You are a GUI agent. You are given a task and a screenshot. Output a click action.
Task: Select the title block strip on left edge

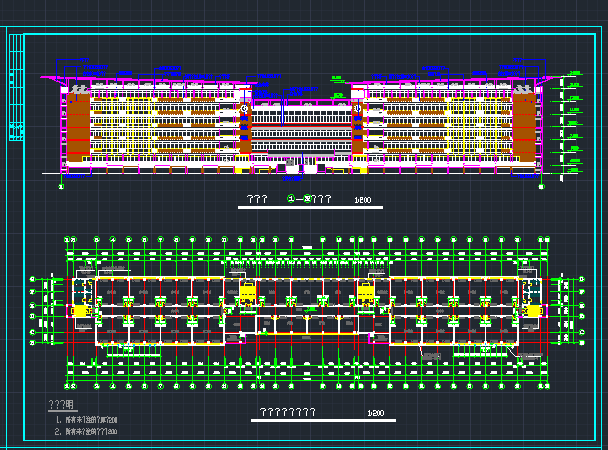pyautogui.click(x=16, y=90)
